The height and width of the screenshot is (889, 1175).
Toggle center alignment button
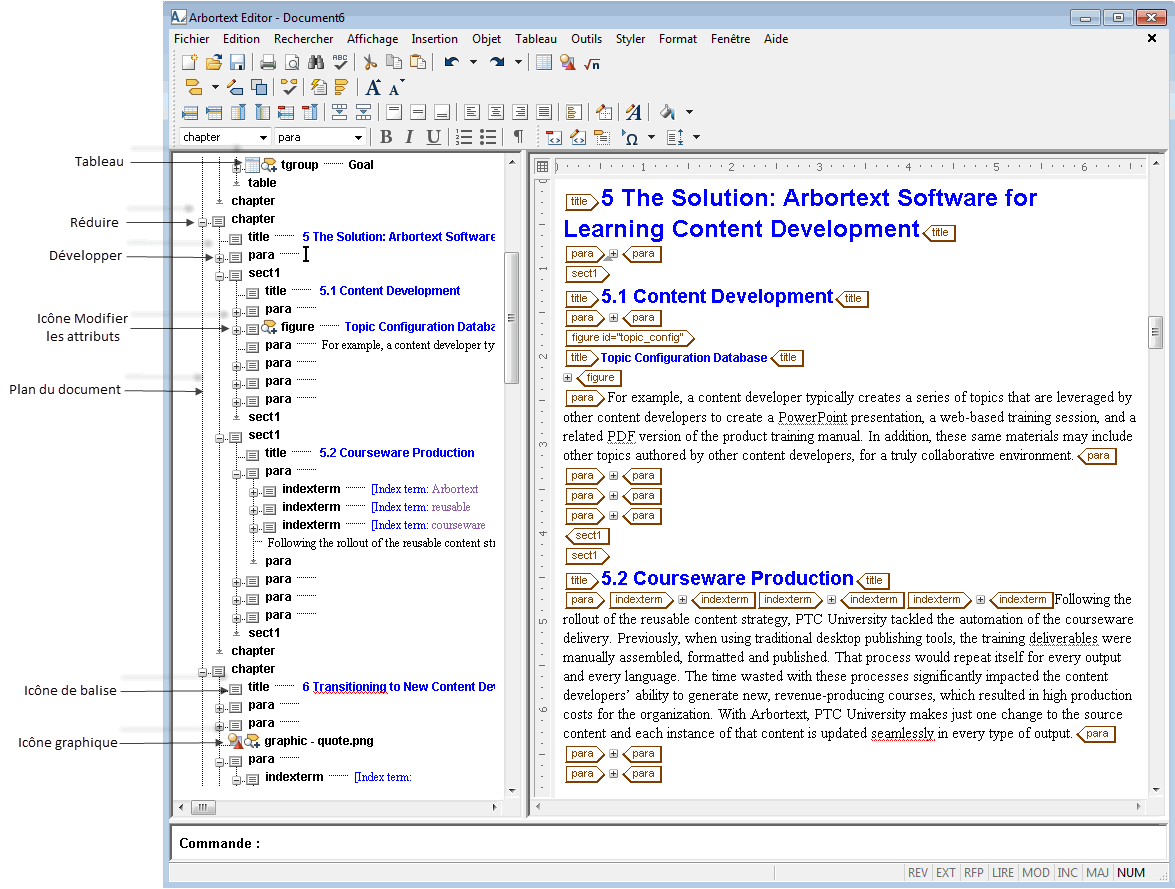(496, 112)
